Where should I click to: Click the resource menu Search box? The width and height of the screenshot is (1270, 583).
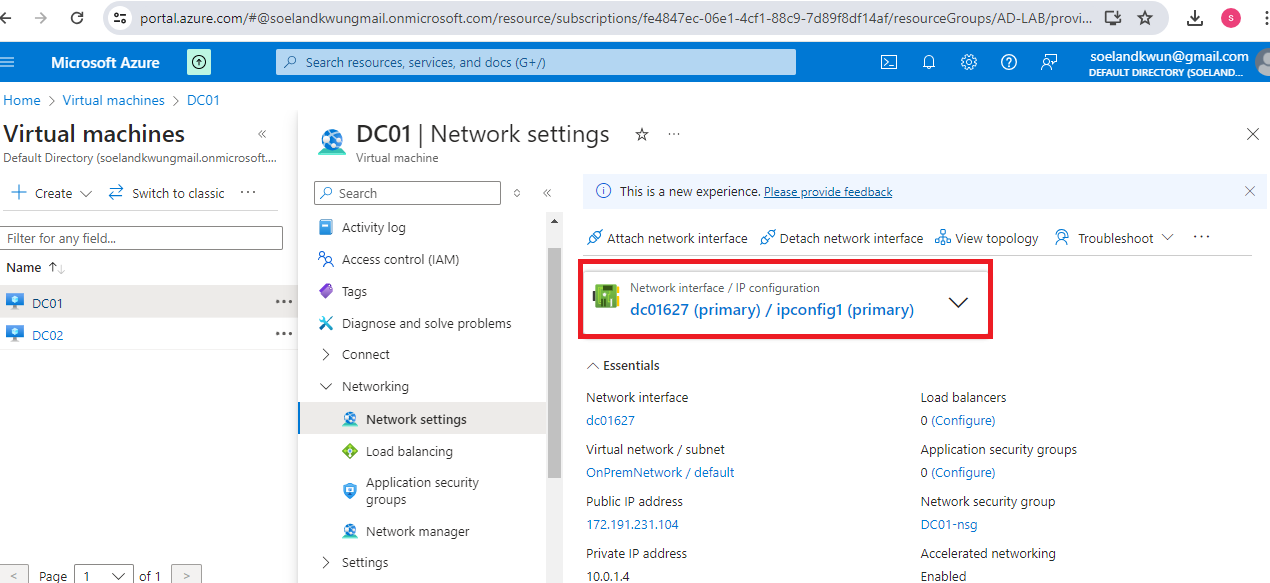407,193
